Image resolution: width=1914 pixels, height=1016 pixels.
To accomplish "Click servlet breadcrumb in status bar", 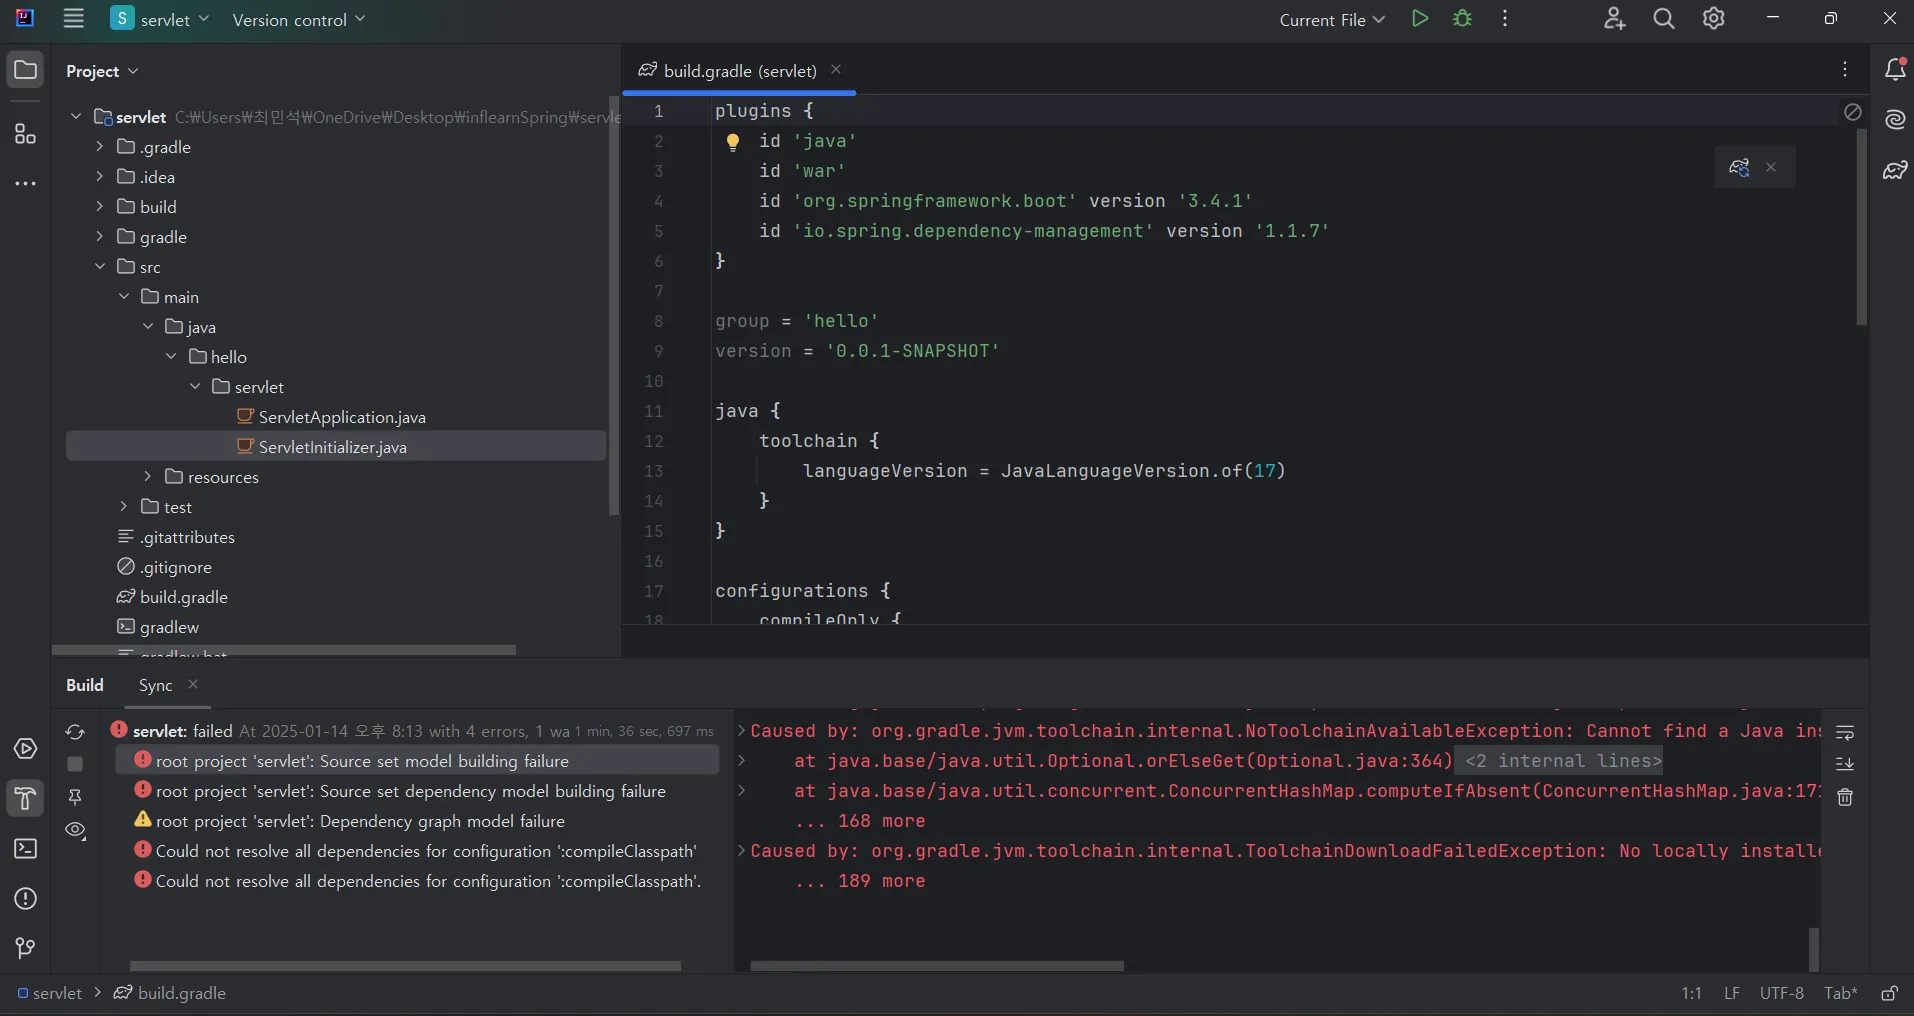I will [x=49, y=993].
